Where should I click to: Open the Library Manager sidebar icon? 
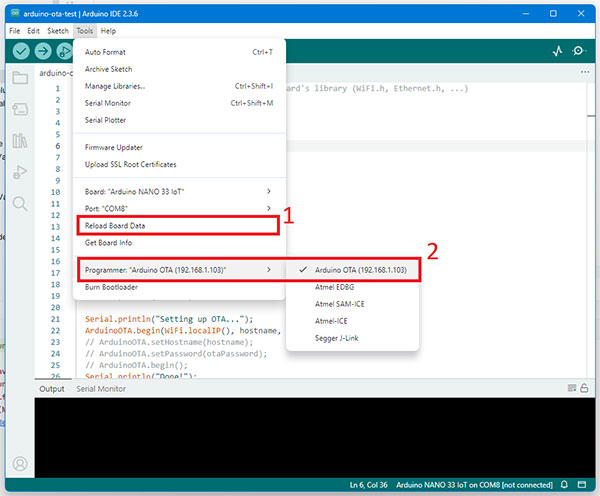pos(20,140)
